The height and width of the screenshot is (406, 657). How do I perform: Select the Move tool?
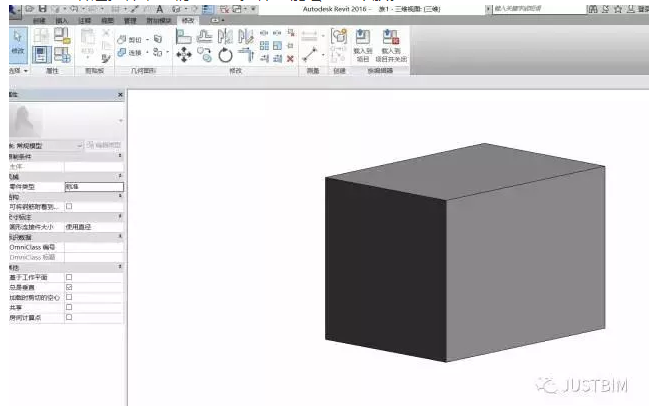click(x=184, y=55)
